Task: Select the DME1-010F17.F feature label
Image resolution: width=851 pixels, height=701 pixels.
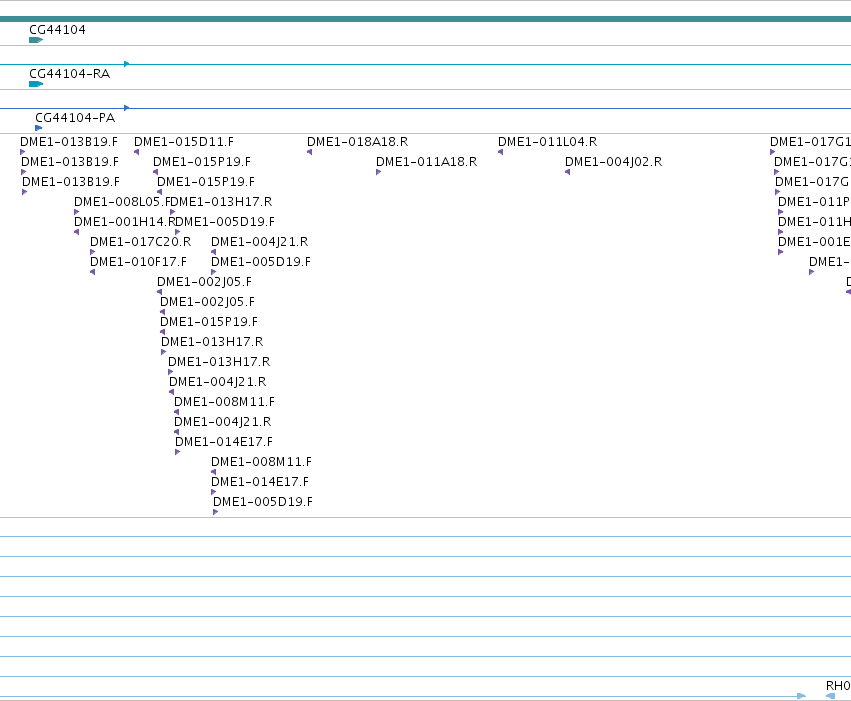Action: tap(138, 262)
